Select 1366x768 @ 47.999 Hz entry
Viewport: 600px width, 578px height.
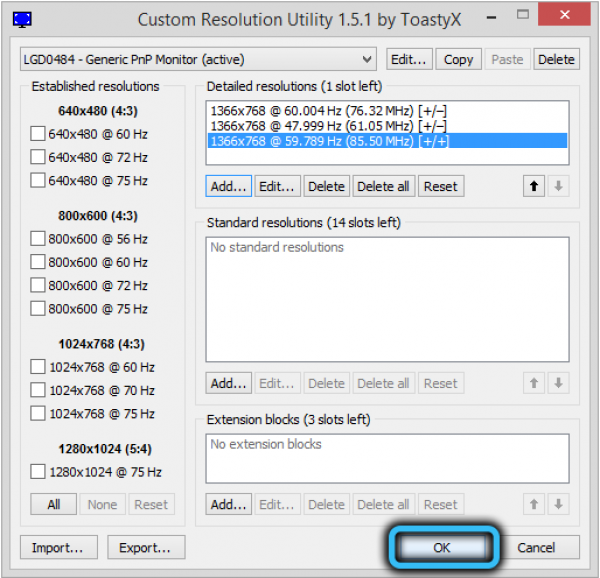point(387,126)
